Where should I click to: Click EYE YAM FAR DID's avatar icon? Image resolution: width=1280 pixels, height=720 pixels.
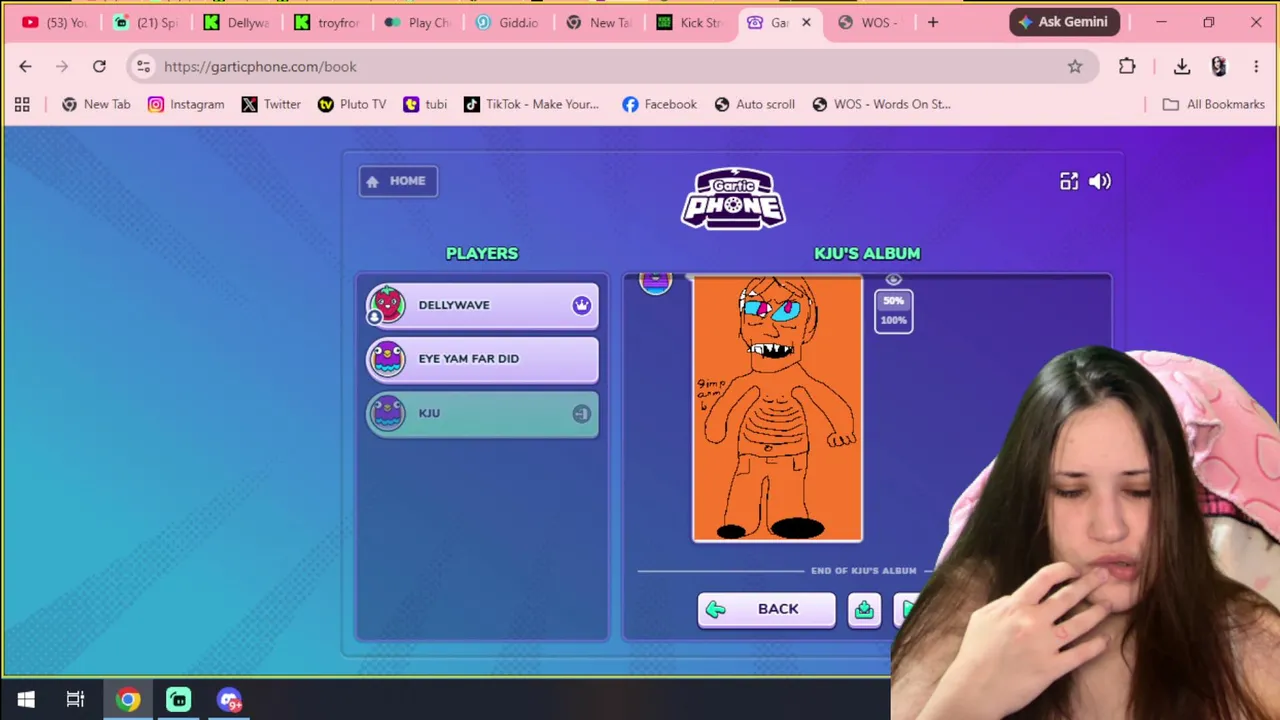pos(387,359)
